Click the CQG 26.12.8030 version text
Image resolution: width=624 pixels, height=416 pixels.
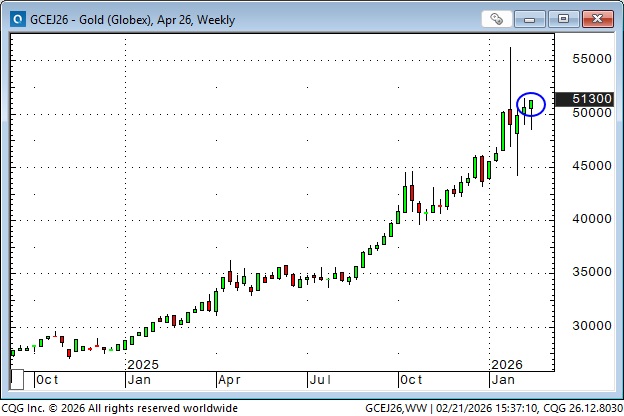(582, 408)
